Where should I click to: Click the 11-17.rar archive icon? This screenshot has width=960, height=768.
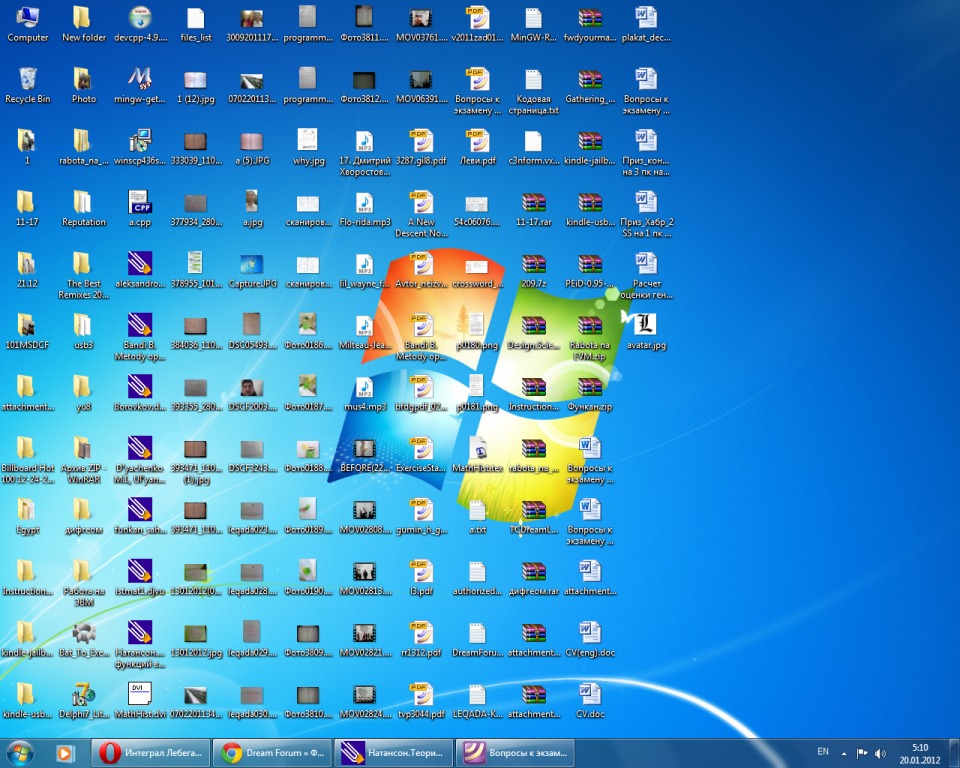(x=534, y=209)
